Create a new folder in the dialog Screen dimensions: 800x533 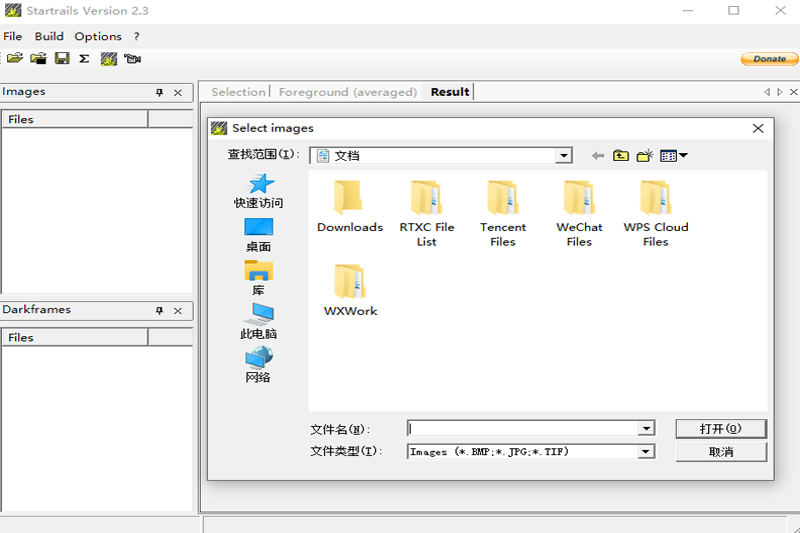pos(645,155)
